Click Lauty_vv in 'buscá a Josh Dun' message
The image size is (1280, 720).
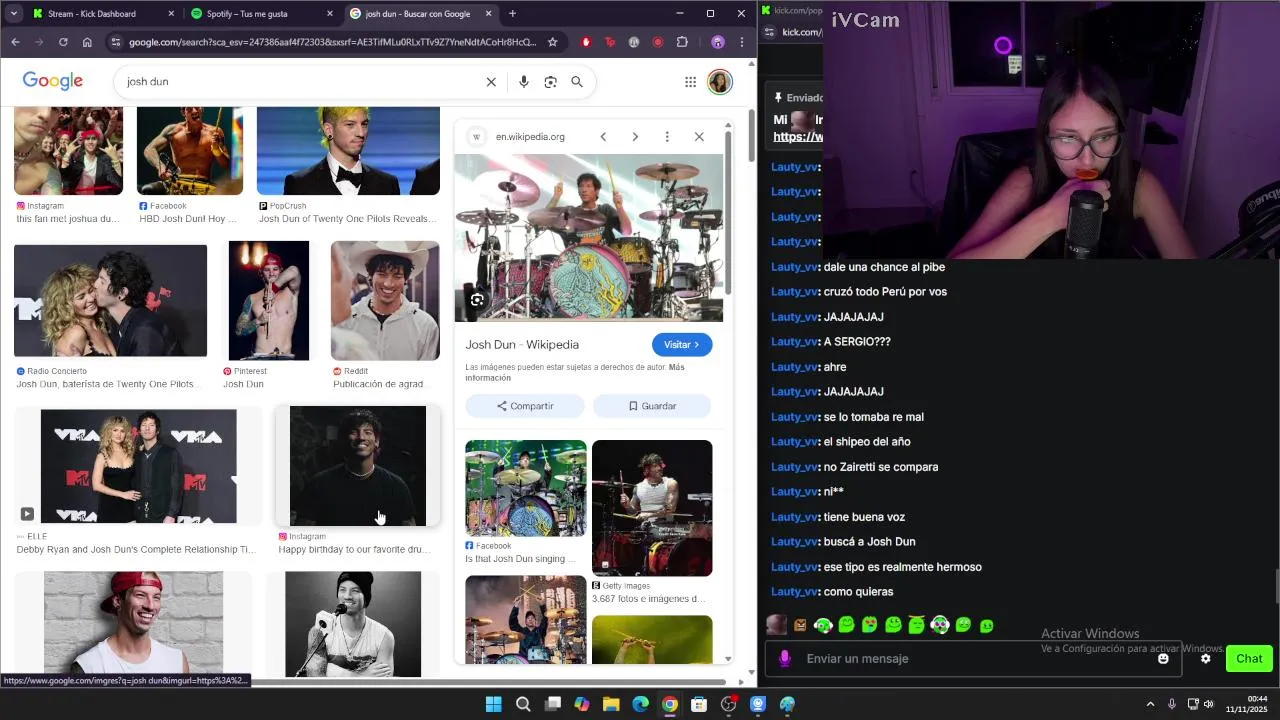[x=795, y=542]
